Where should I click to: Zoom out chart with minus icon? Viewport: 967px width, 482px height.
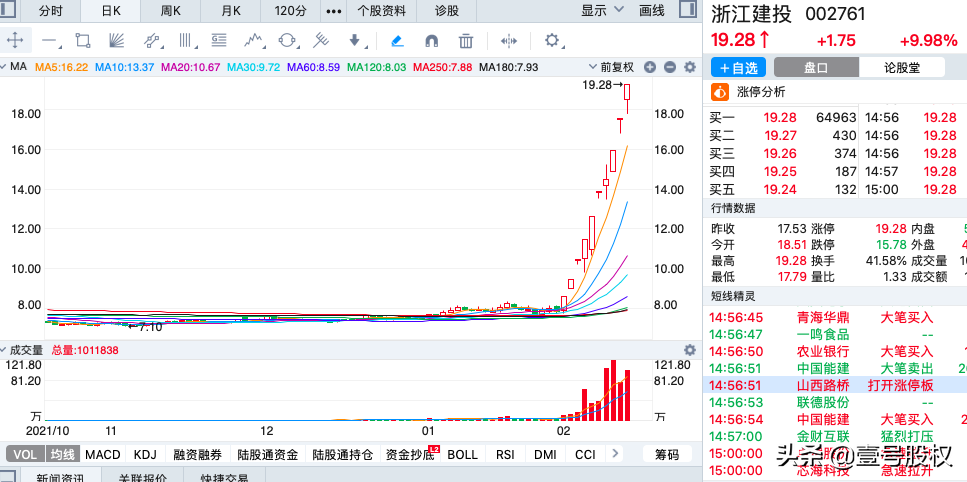(670, 67)
